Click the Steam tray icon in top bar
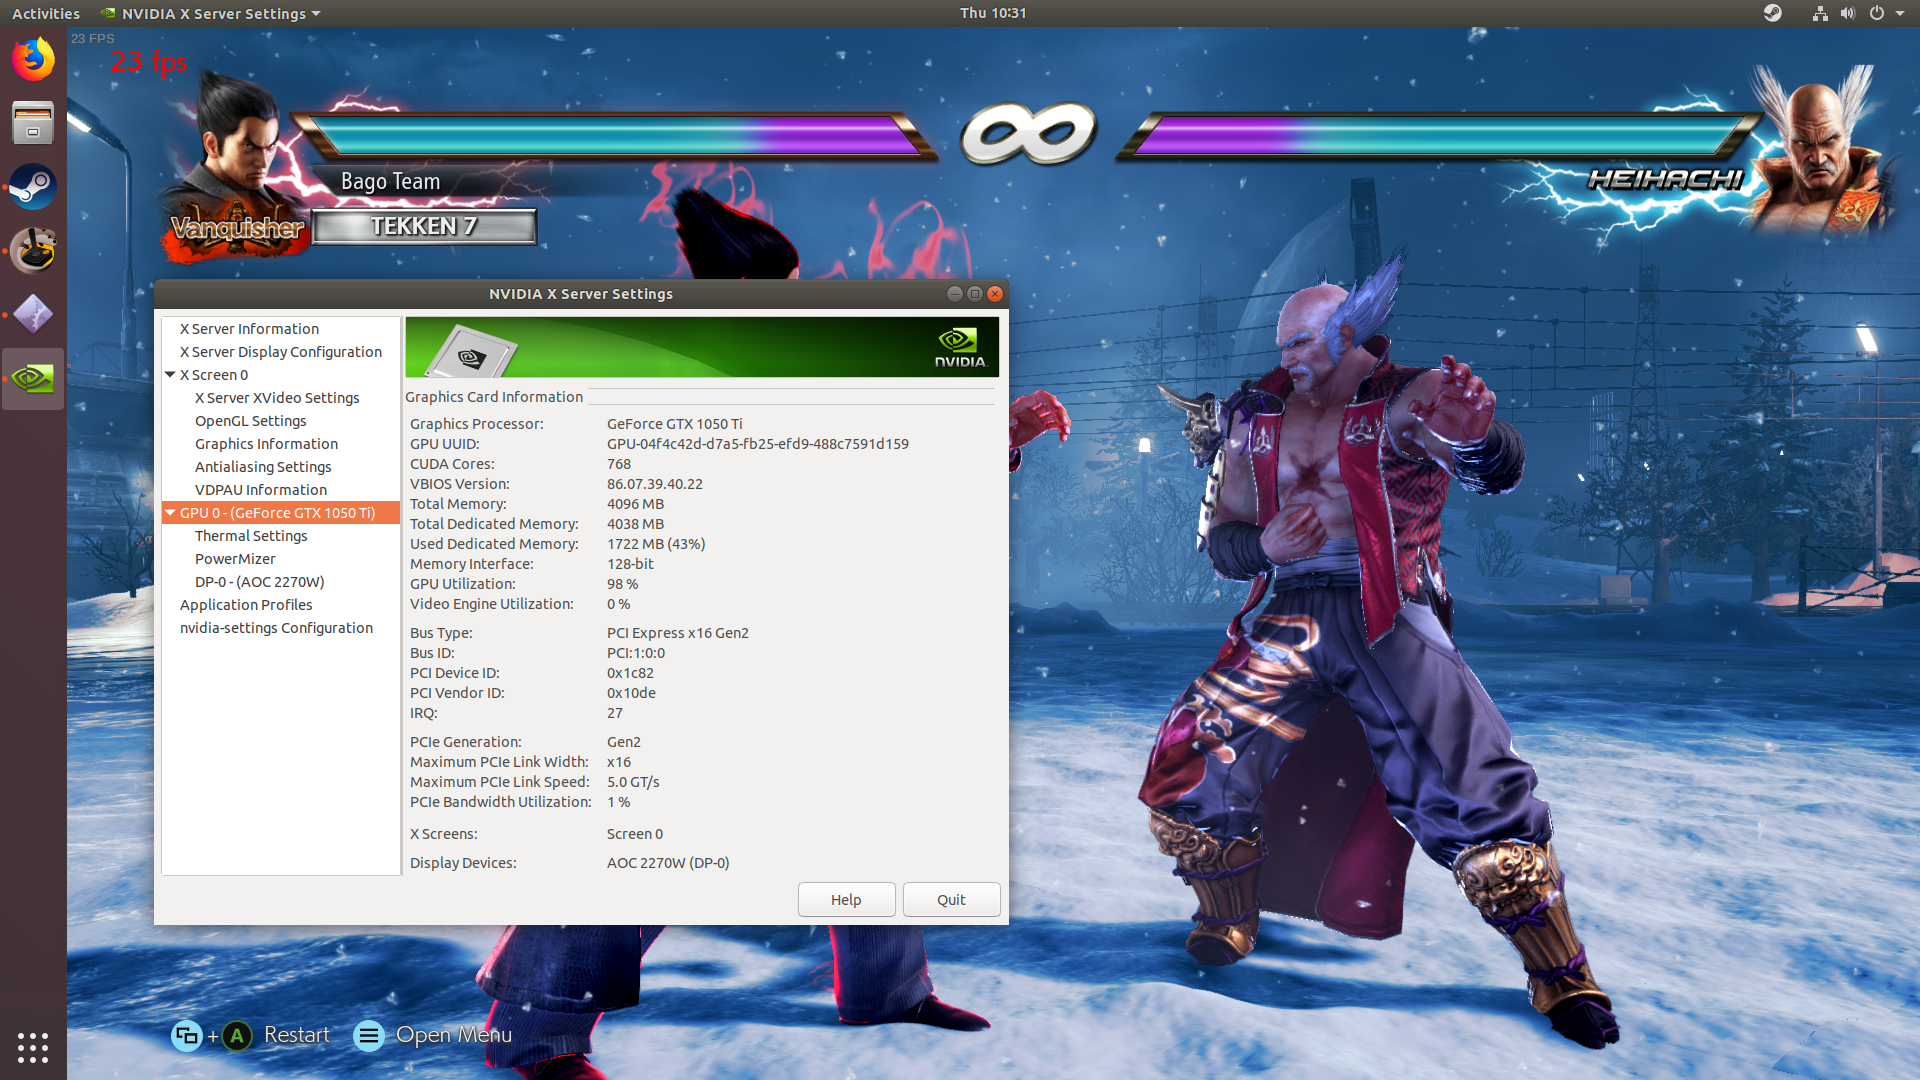This screenshot has height=1080, width=1920. (x=1773, y=13)
